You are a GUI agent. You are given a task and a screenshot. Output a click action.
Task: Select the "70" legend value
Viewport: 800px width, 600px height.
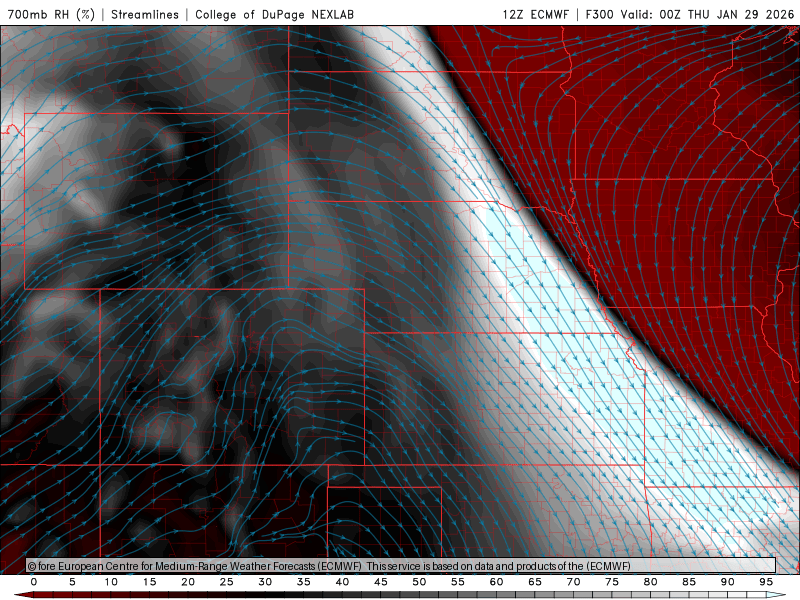pos(573,582)
